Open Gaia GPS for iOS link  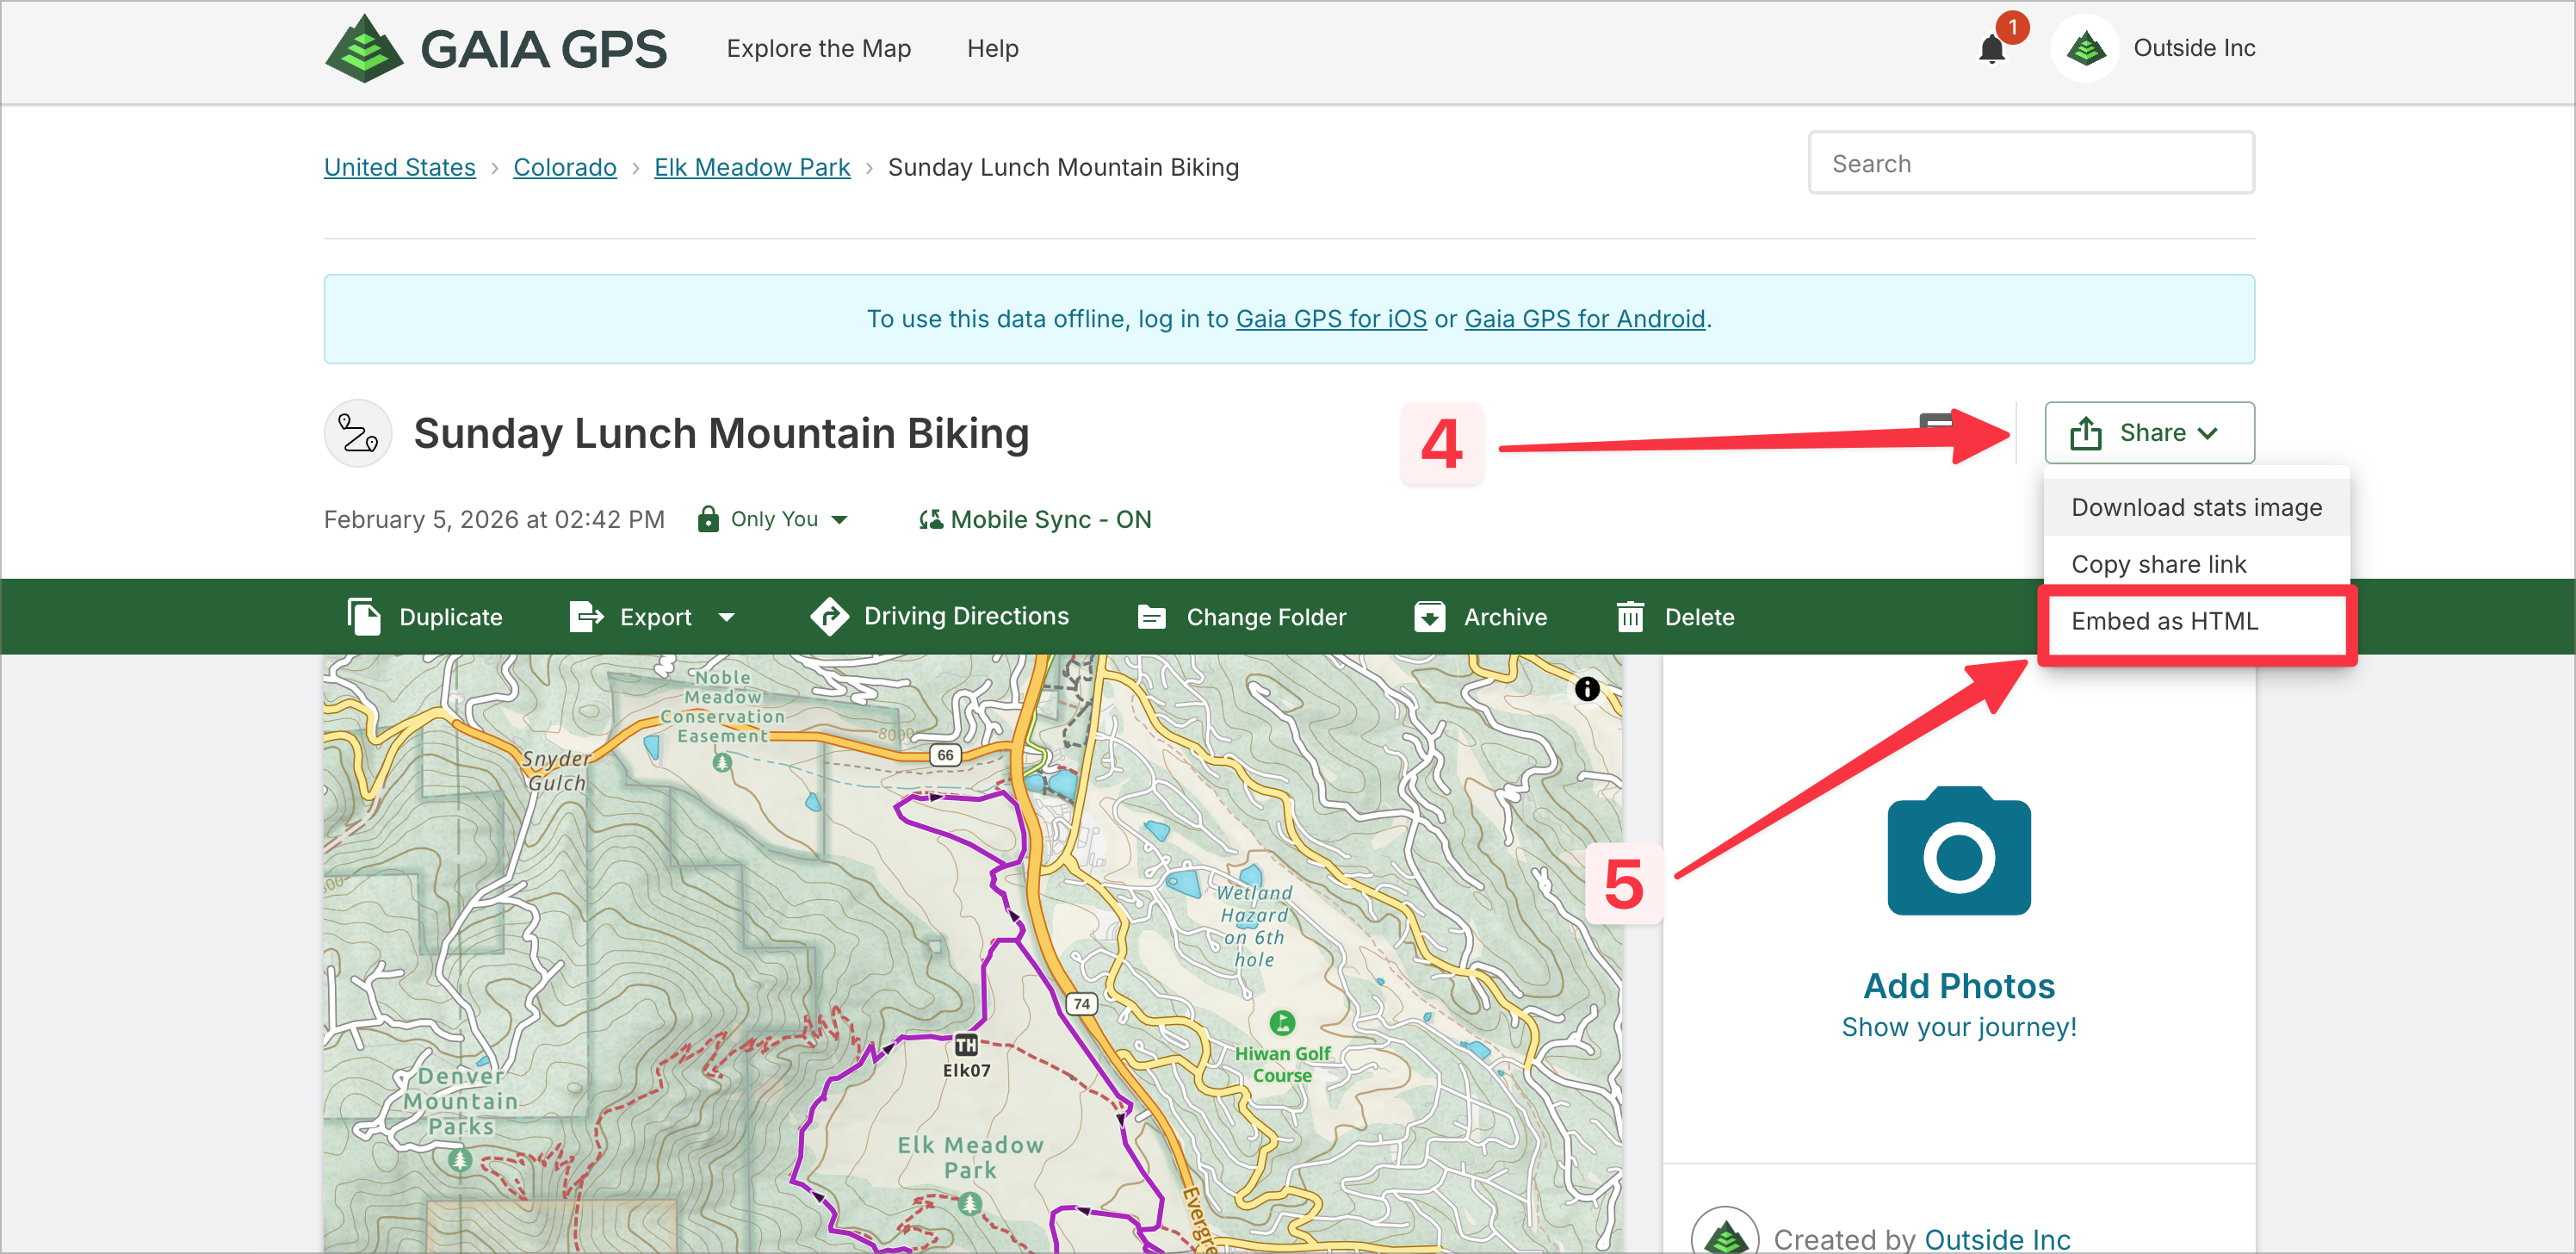(1330, 319)
